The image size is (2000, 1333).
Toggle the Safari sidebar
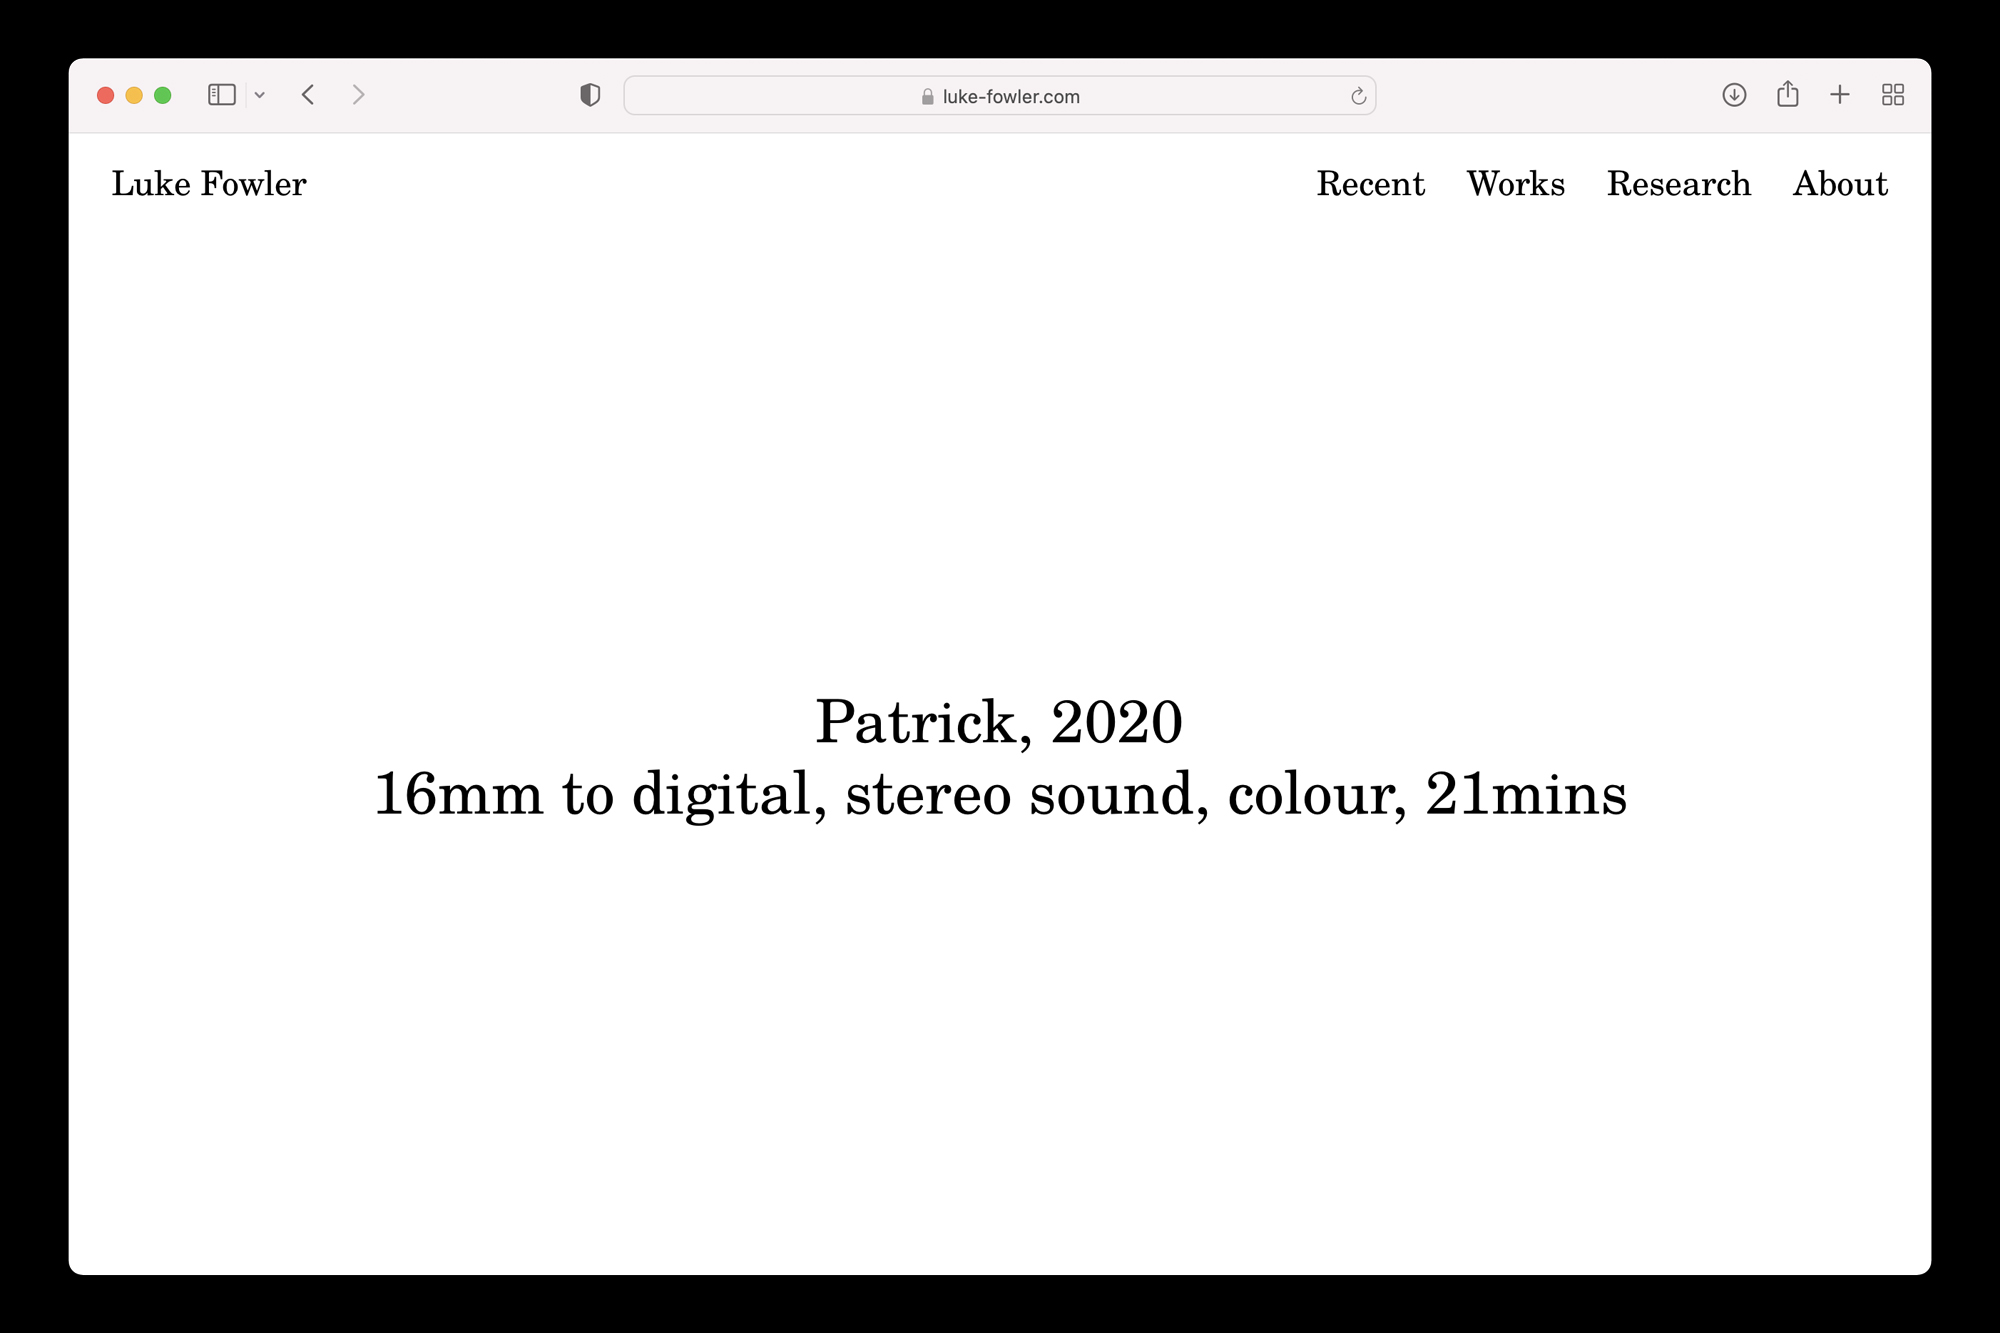tap(221, 95)
